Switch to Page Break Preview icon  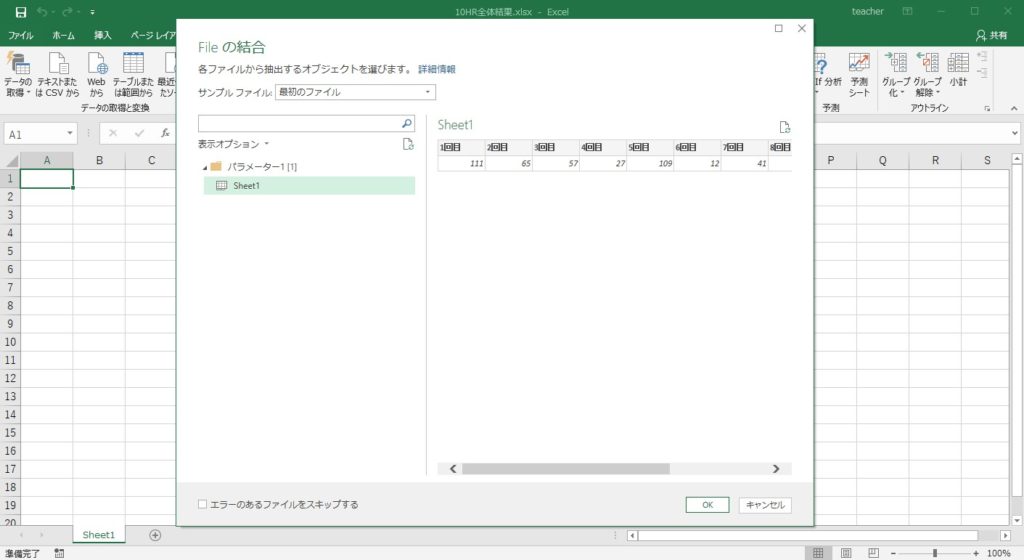coord(874,553)
